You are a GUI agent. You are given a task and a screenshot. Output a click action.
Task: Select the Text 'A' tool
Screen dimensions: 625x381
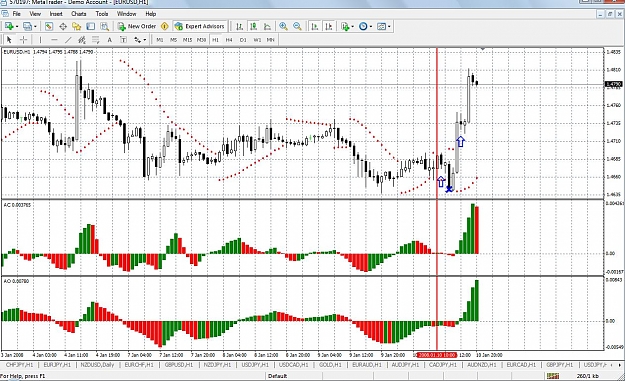pos(110,39)
